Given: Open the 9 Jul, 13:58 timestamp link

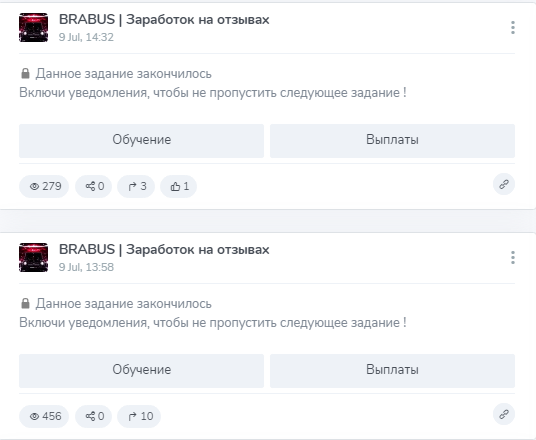Looking at the screenshot, I should point(86,267).
